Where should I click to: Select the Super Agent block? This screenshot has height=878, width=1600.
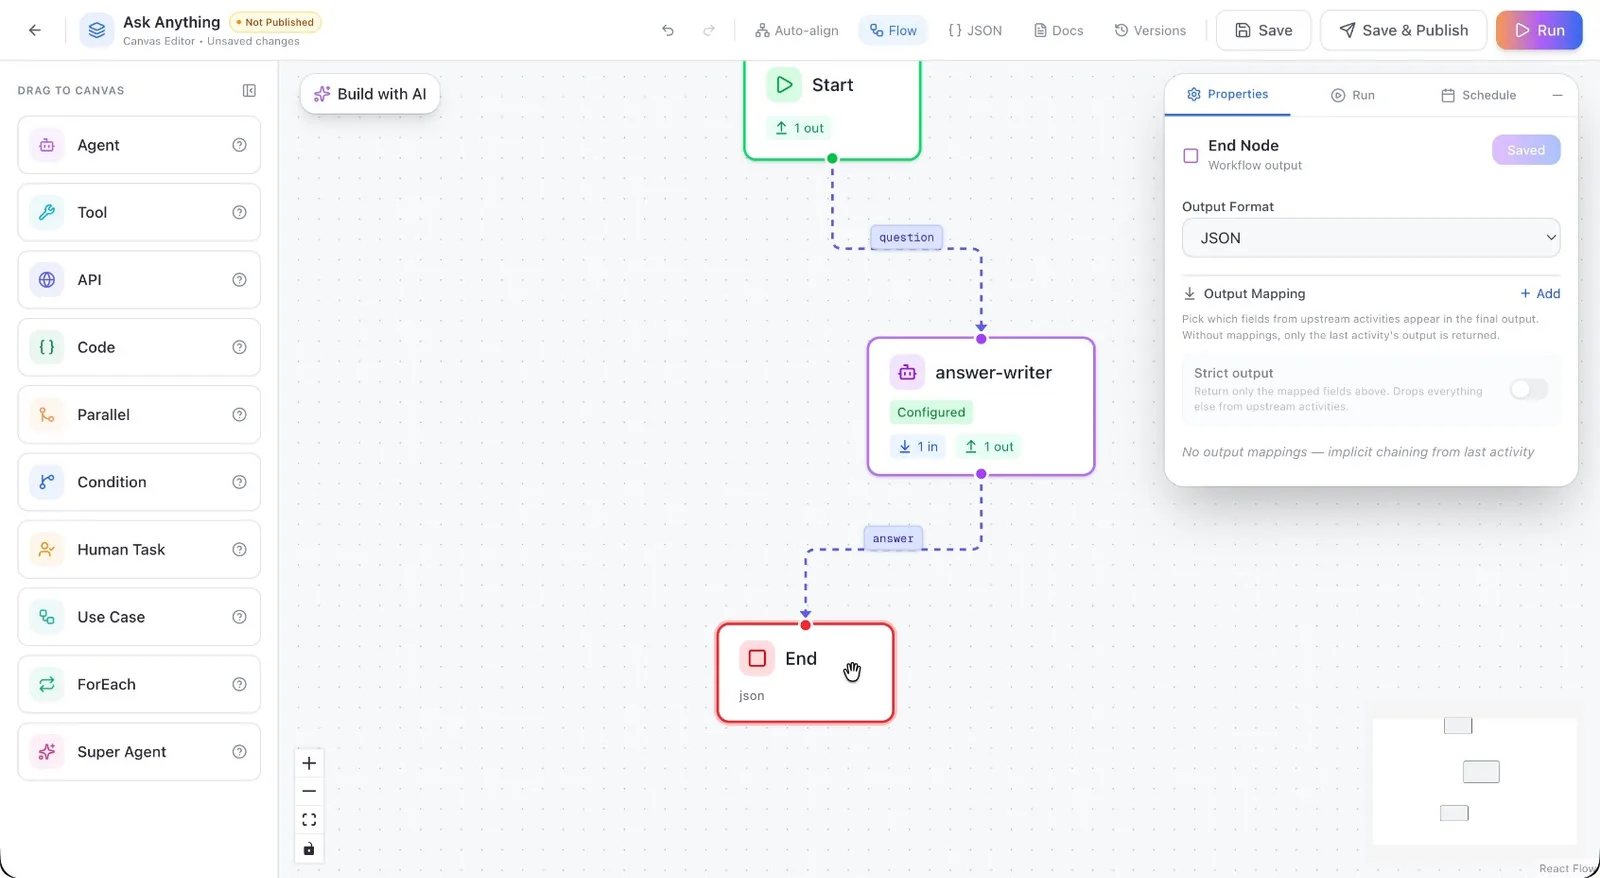coord(139,752)
